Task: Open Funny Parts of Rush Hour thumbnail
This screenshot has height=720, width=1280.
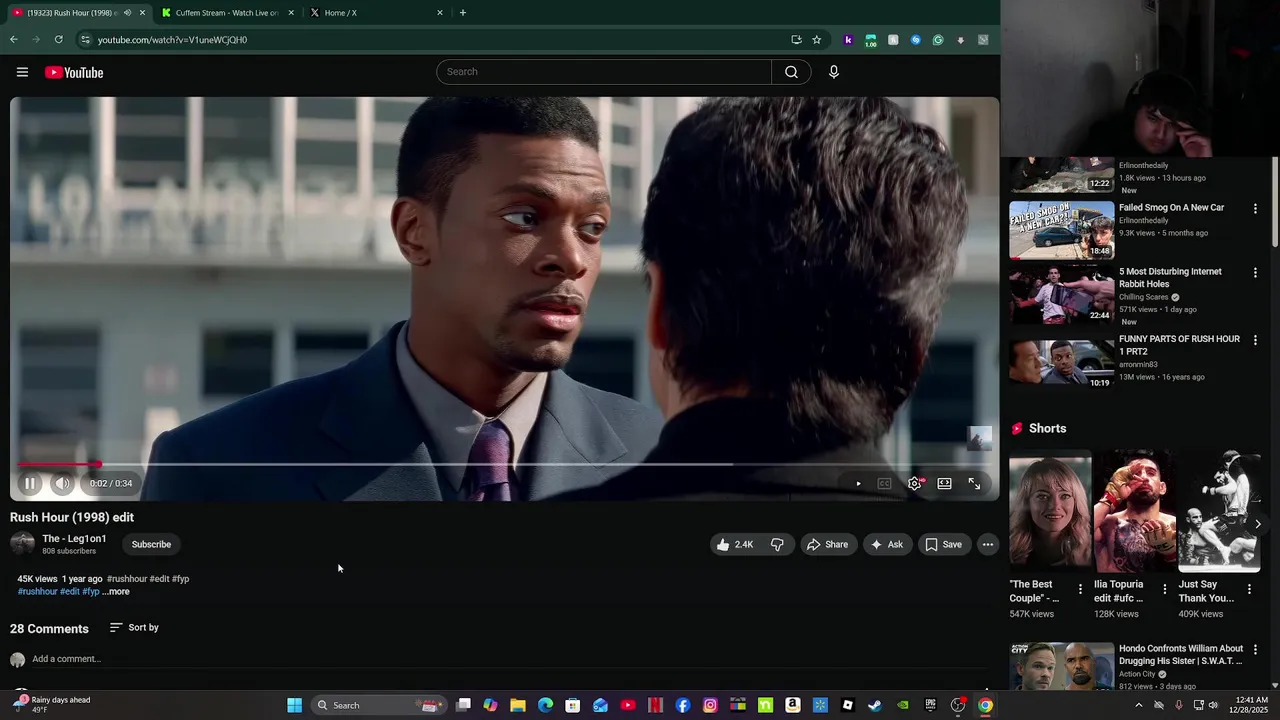Action: click(x=1061, y=361)
